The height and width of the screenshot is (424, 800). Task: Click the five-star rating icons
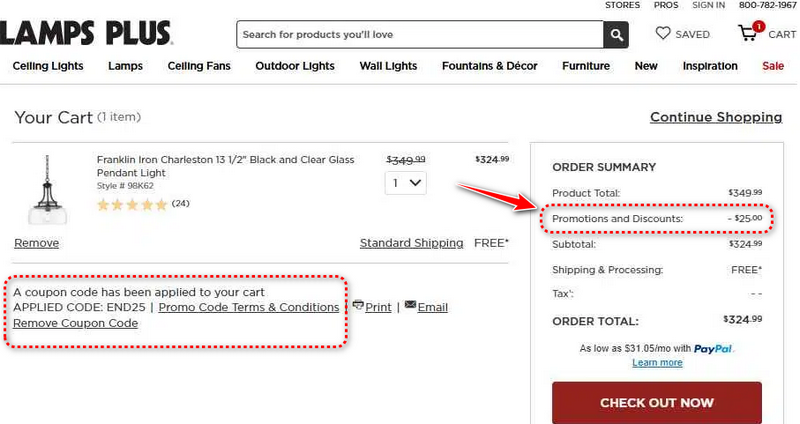pos(132,204)
